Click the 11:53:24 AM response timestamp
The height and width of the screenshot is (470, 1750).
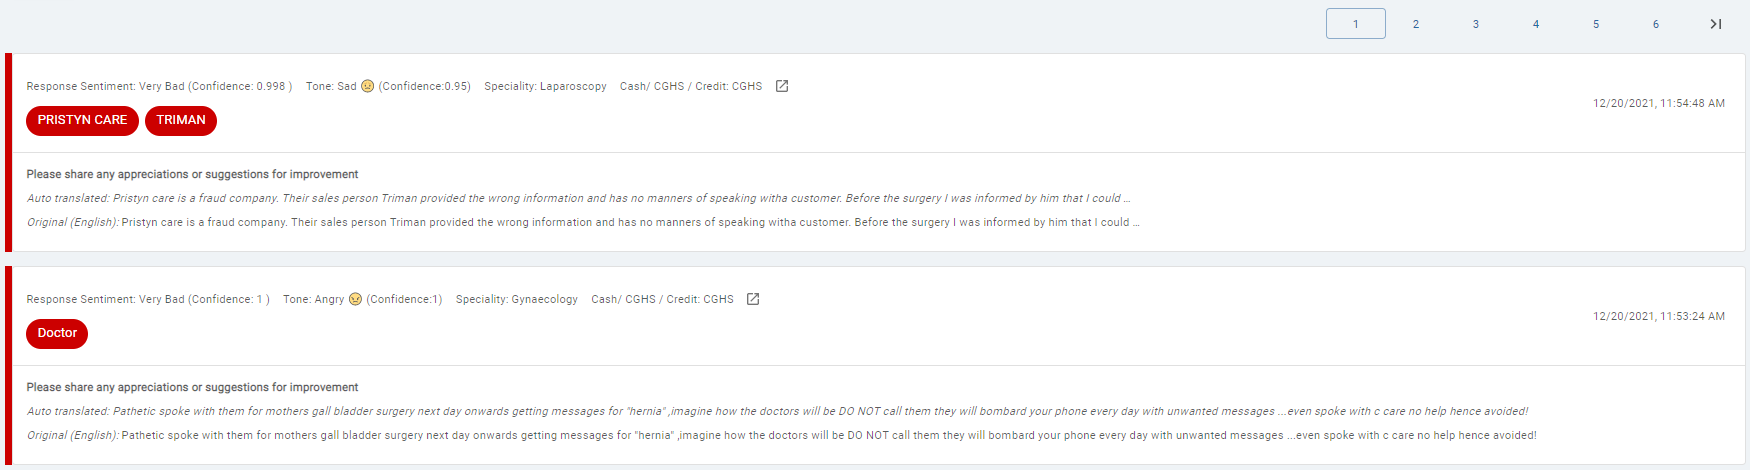(1659, 316)
